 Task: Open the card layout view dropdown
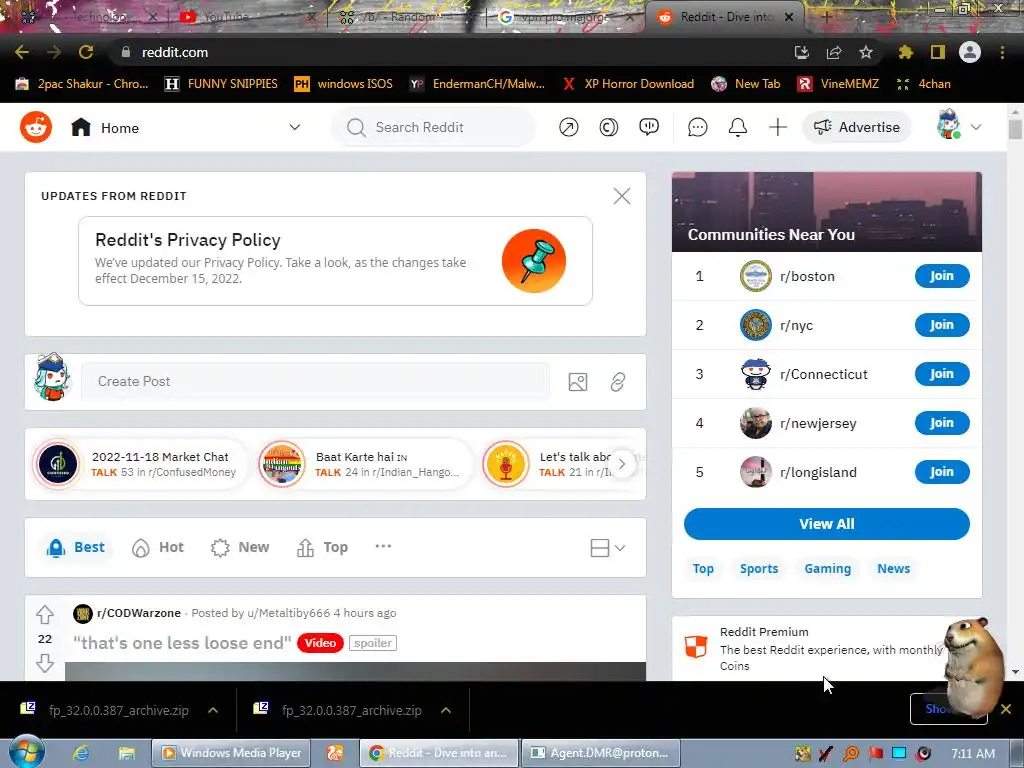click(x=607, y=548)
